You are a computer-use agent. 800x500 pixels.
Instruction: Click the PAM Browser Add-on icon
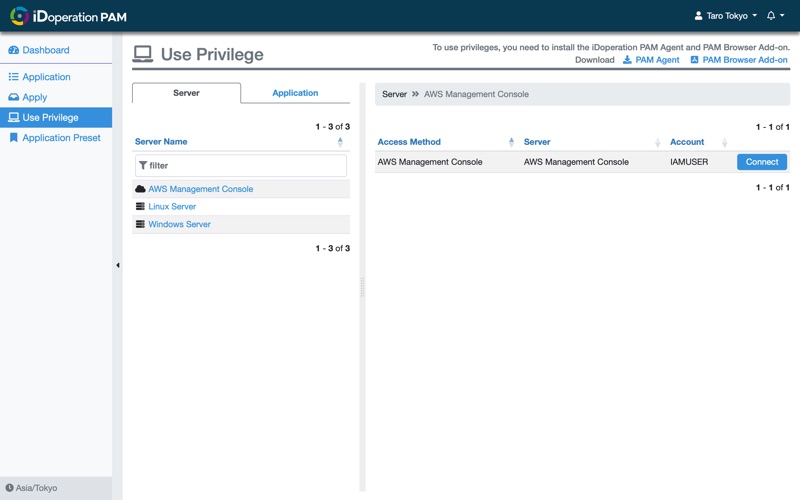[x=694, y=60]
